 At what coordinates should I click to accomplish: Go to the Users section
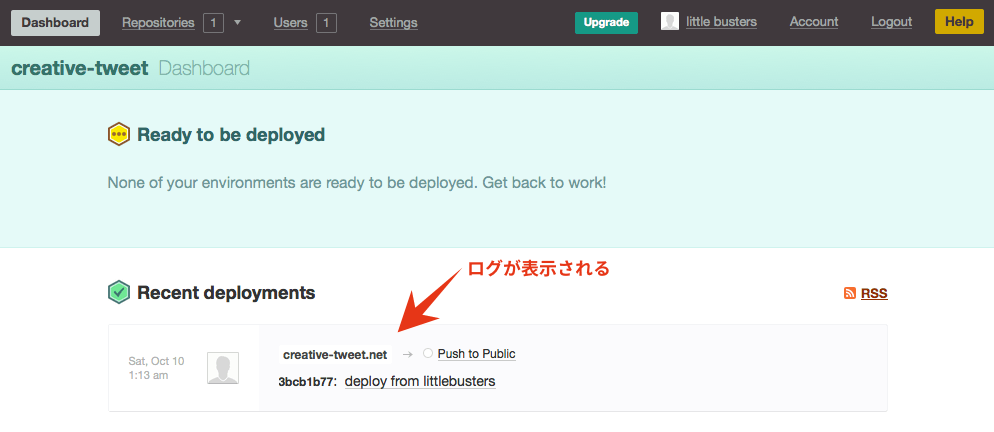pyautogui.click(x=290, y=22)
